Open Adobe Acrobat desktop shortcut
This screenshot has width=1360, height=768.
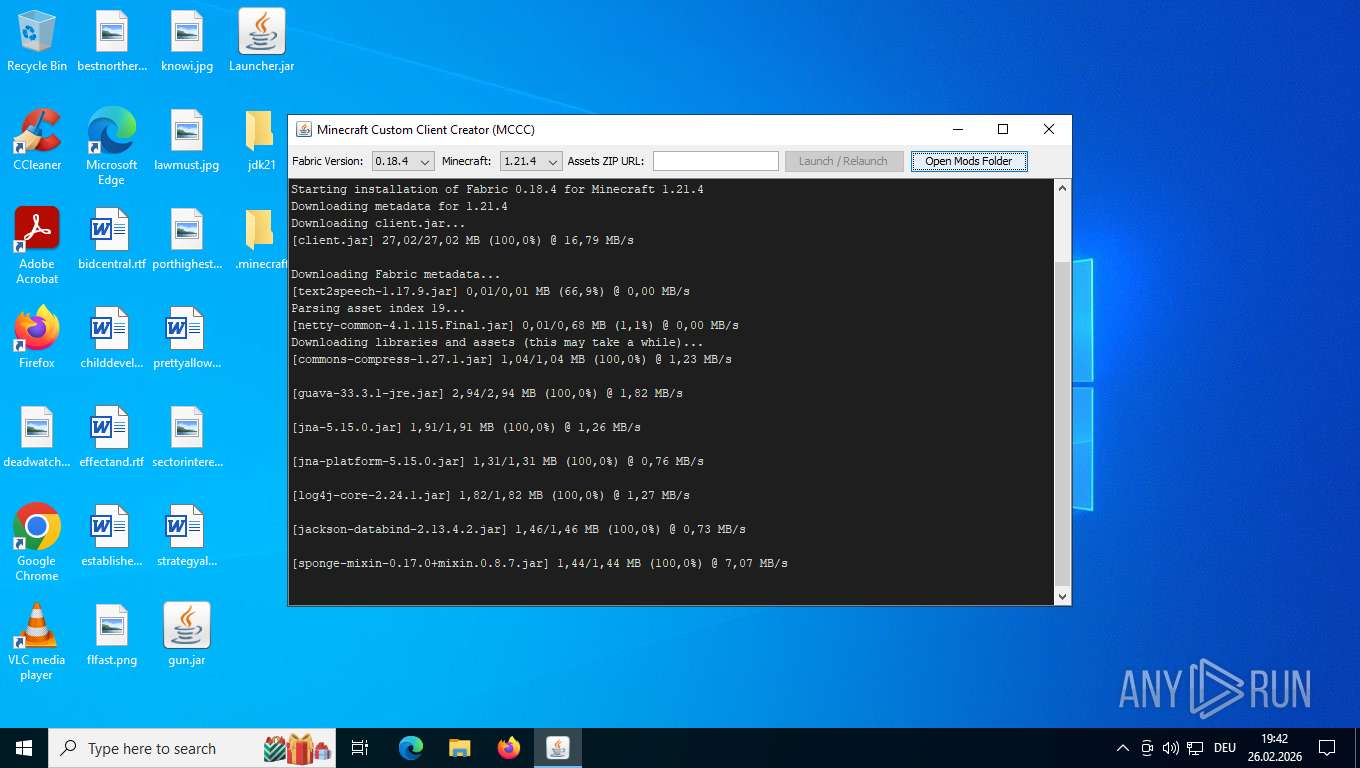click(x=37, y=245)
